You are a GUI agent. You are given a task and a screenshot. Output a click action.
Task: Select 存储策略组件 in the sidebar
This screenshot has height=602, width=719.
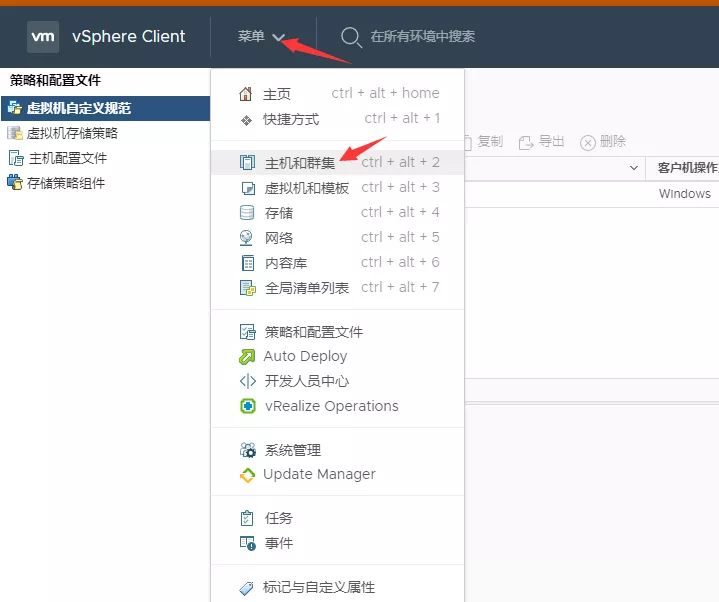[x=66, y=183]
